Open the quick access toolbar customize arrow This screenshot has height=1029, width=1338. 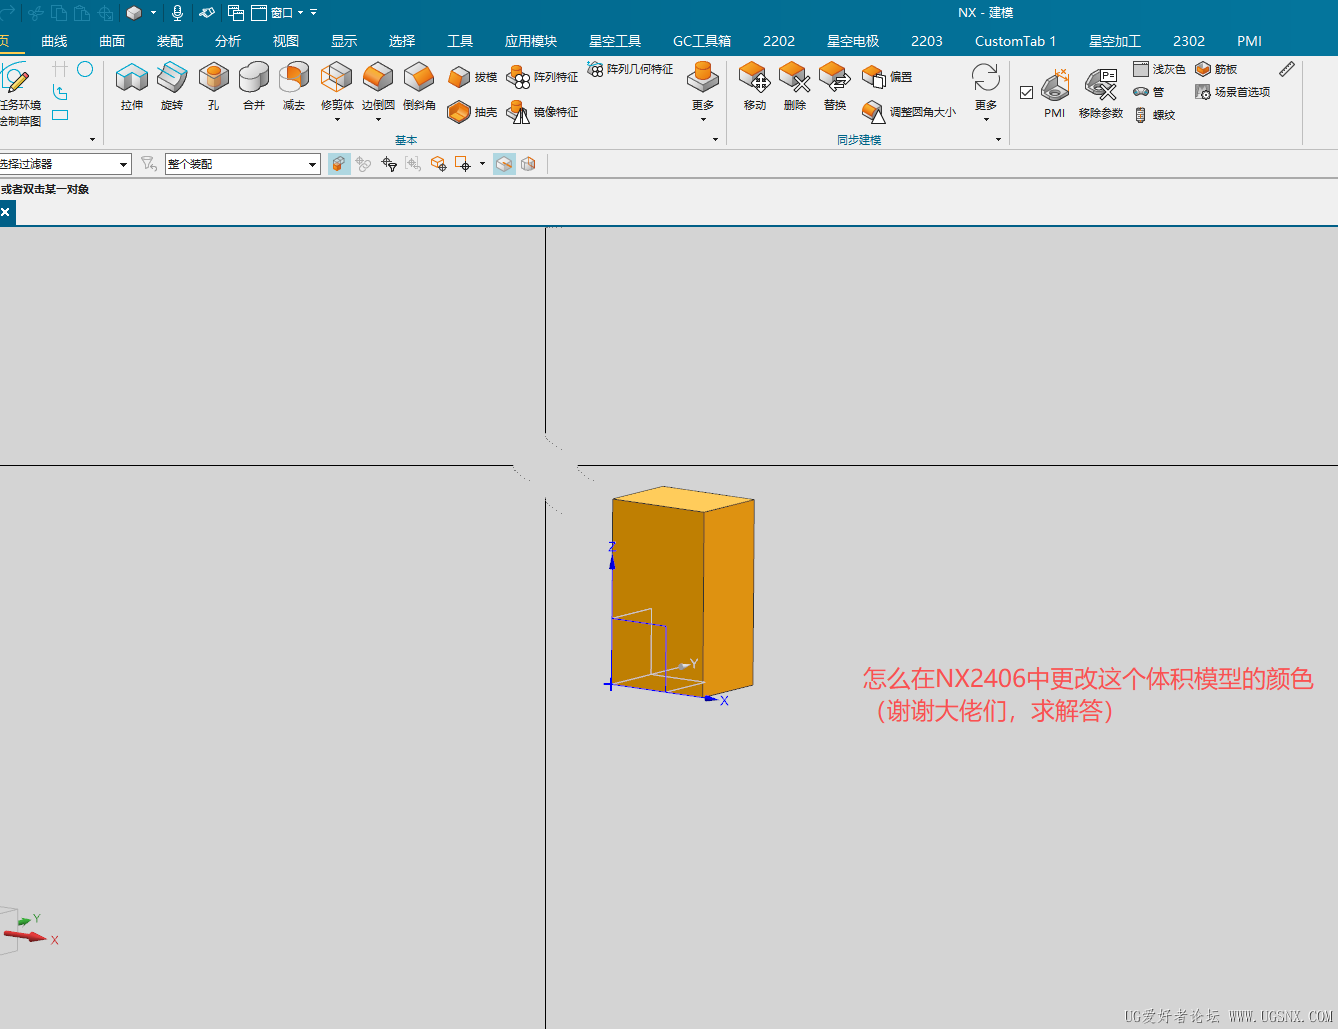tap(314, 13)
